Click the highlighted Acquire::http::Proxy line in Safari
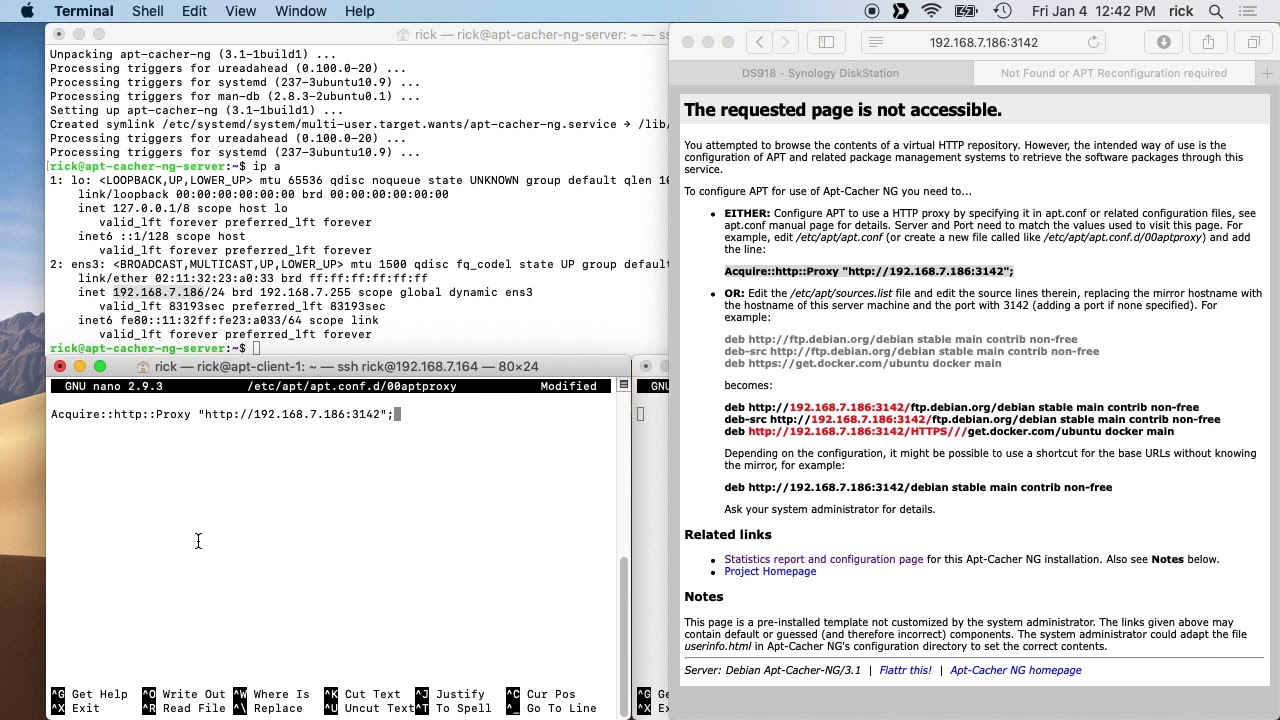 pos(868,271)
